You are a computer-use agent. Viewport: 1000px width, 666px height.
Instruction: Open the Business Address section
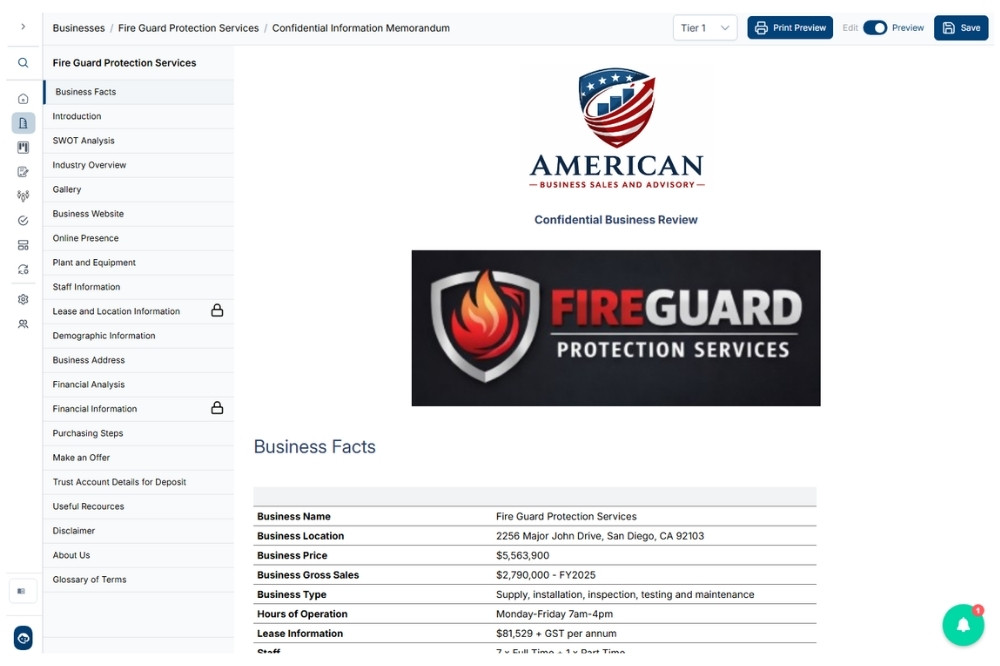click(x=138, y=360)
